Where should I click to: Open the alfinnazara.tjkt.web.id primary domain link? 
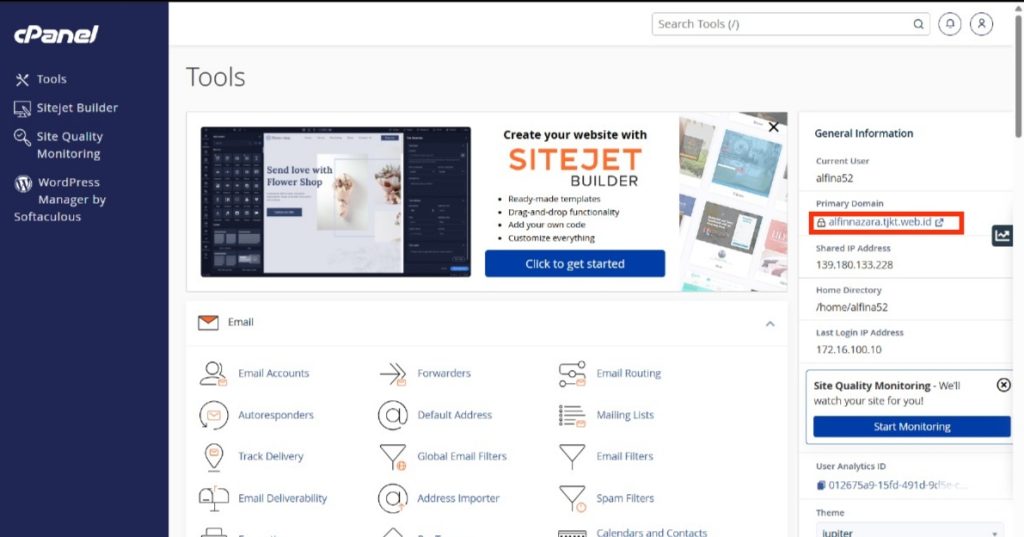[x=880, y=223]
